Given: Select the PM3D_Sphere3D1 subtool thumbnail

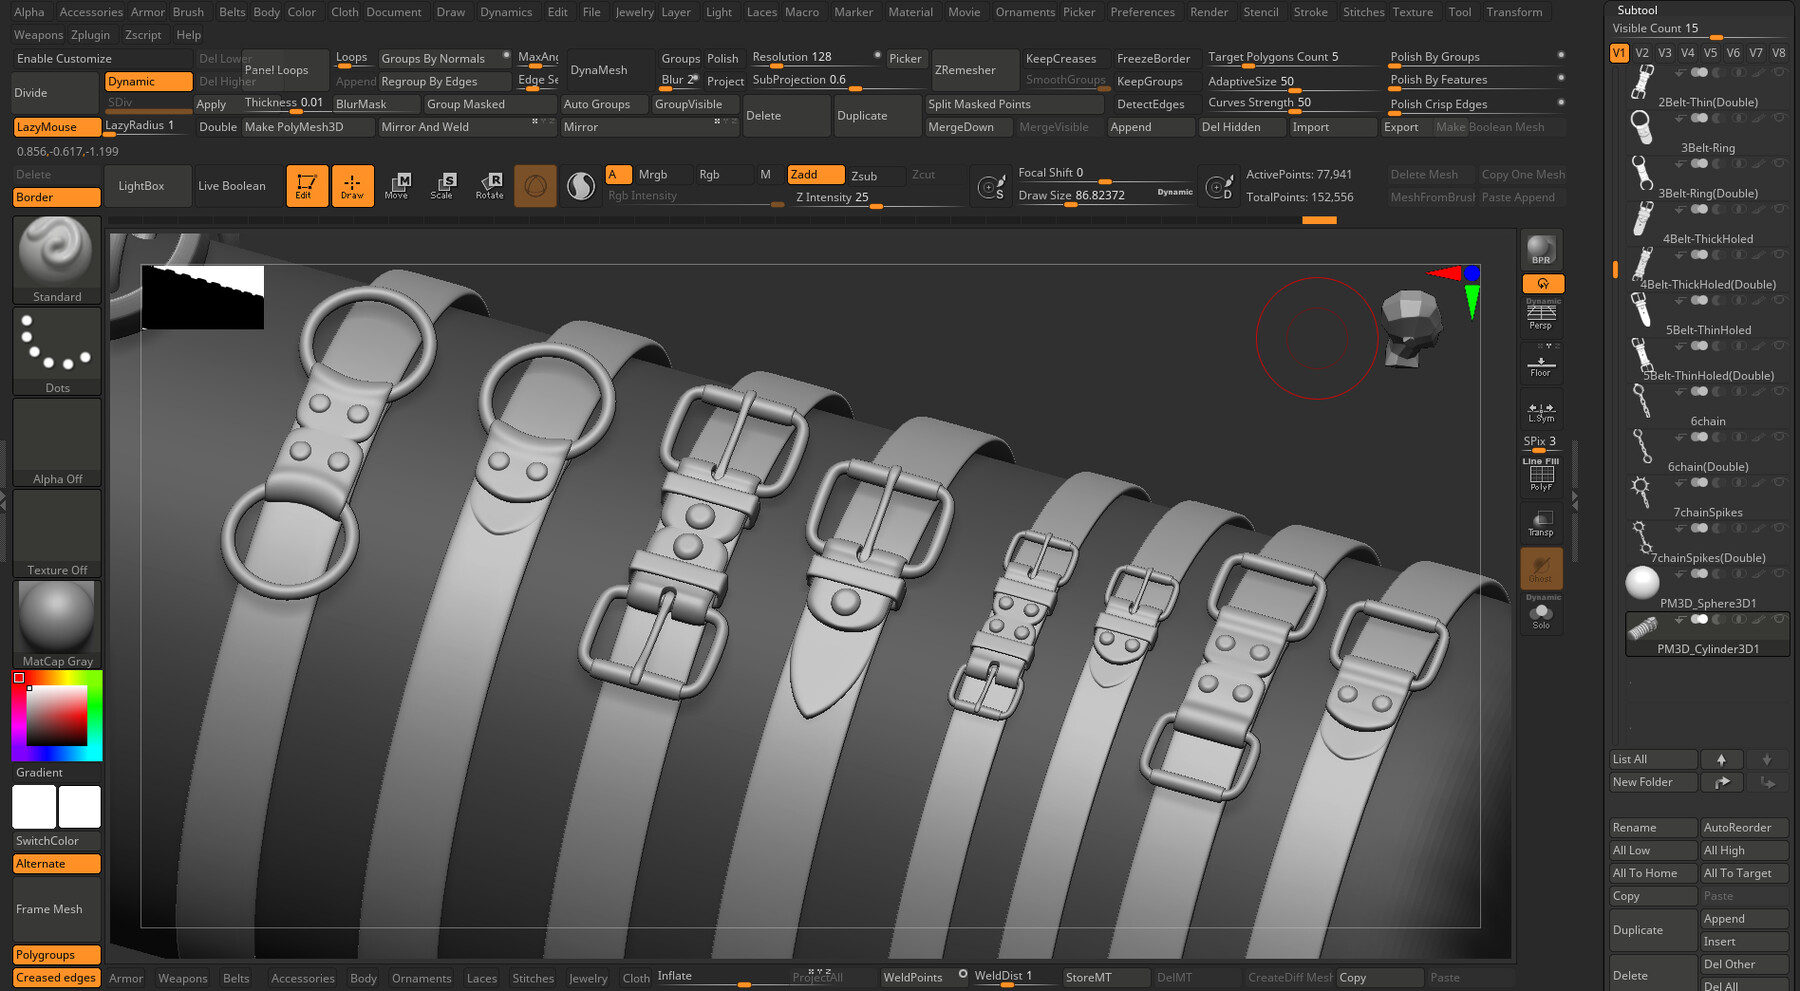Looking at the screenshot, I should (x=1642, y=582).
